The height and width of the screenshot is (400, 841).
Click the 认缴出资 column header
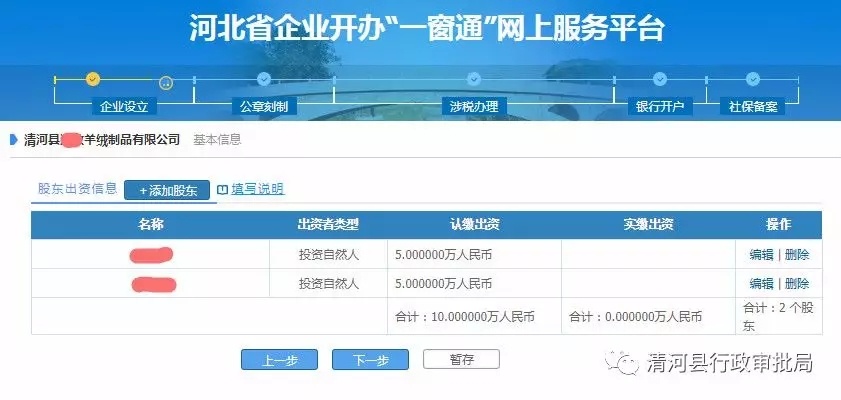(x=474, y=225)
